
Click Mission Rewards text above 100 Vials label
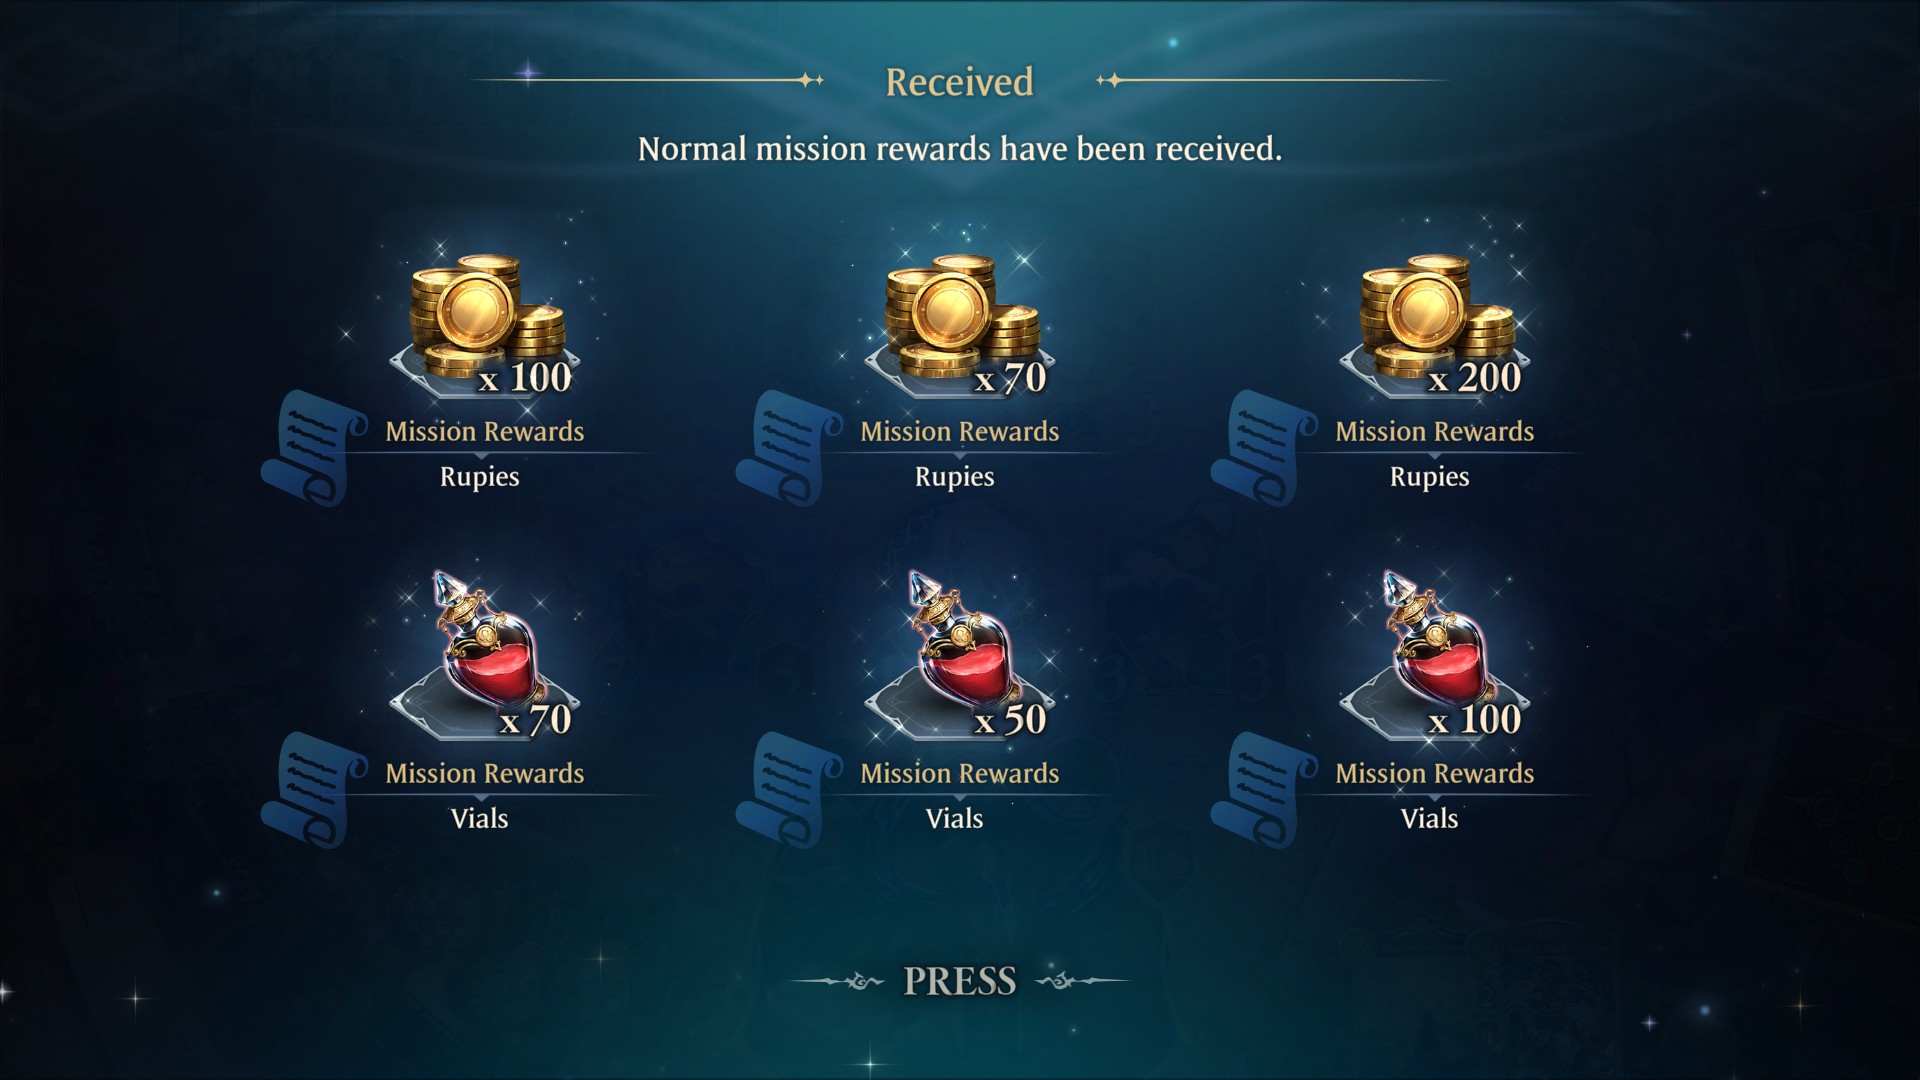[1434, 773]
